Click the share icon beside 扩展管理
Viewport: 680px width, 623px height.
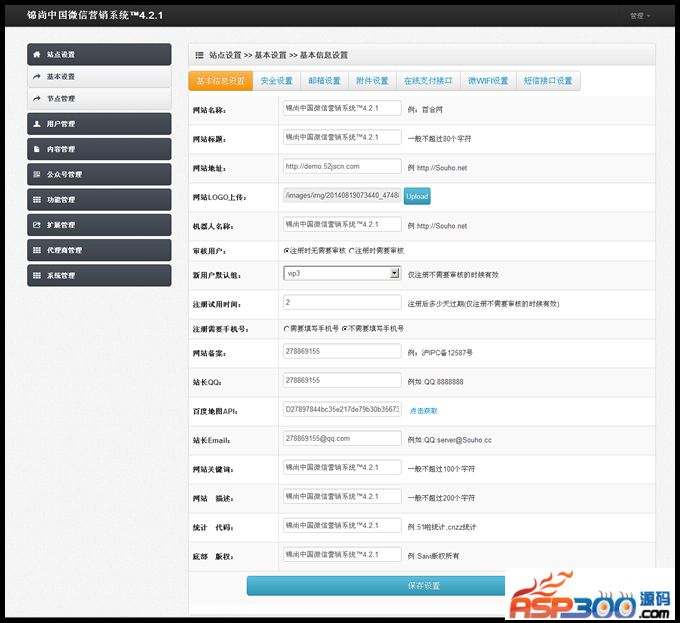[37, 225]
